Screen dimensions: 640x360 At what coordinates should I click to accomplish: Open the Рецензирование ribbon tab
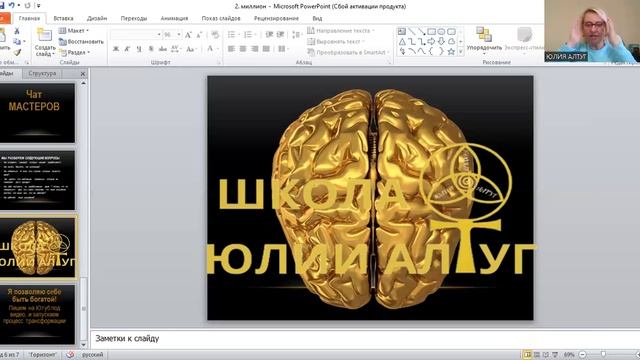pyautogui.click(x=276, y=18)
